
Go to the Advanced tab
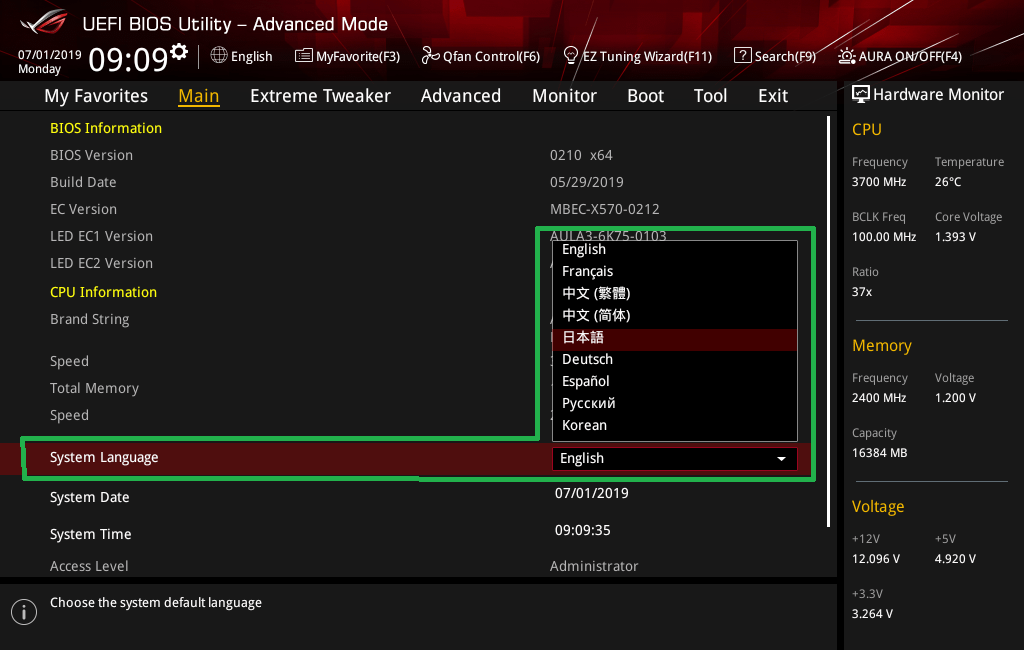(460, 96)
